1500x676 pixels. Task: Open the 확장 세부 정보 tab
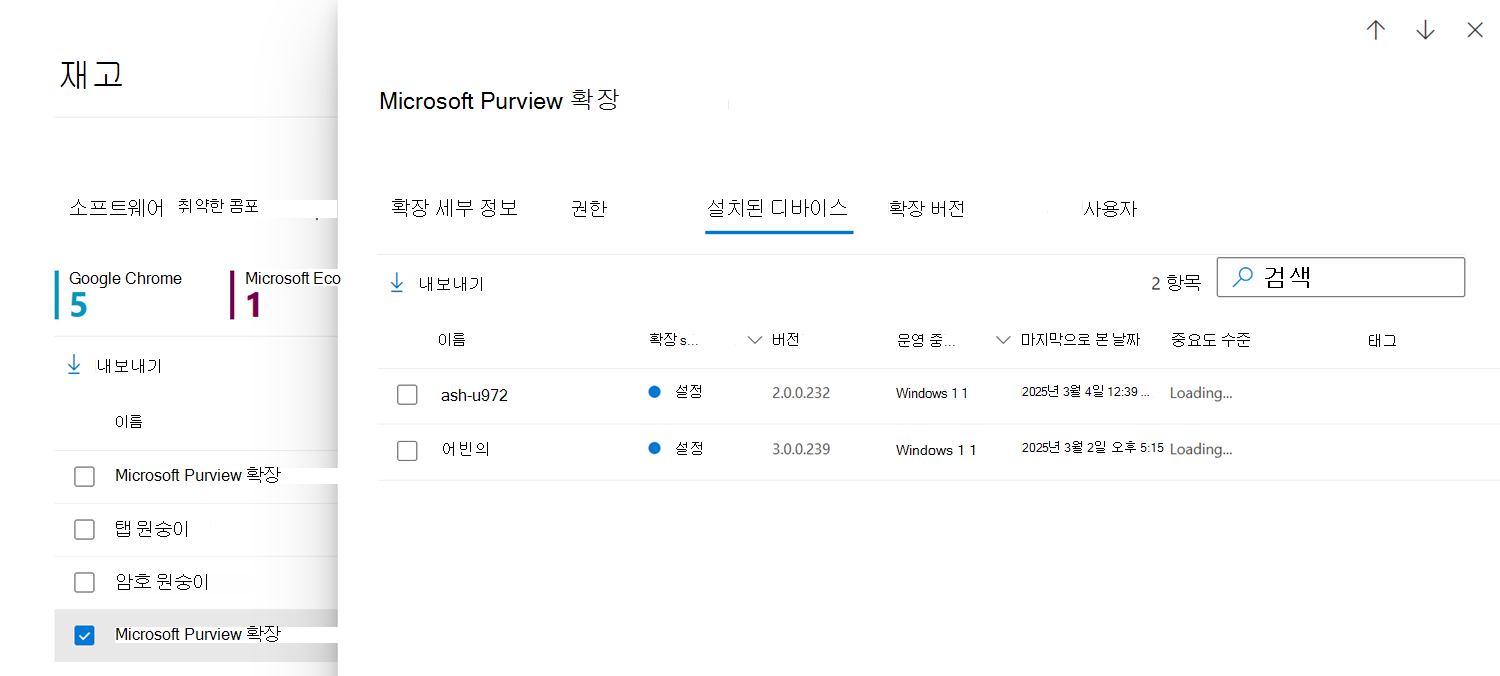(454, 208)
